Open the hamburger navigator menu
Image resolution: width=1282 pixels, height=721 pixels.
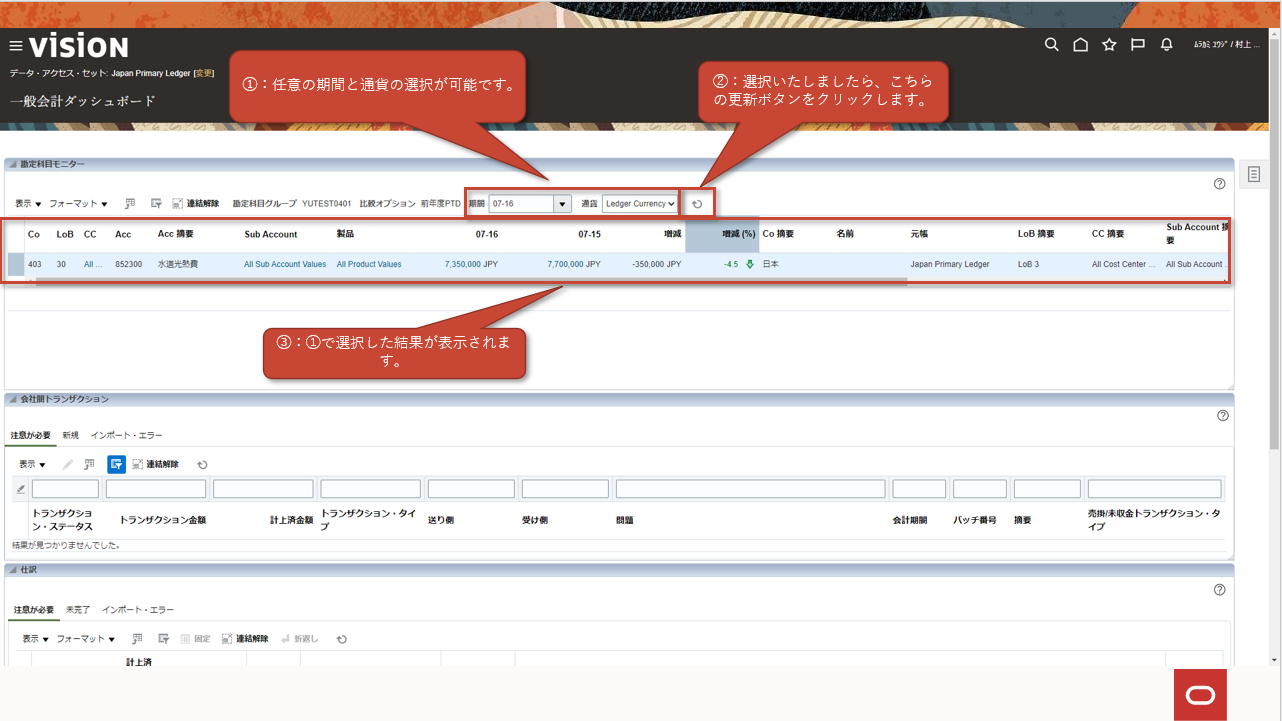(x=16, y=46)
